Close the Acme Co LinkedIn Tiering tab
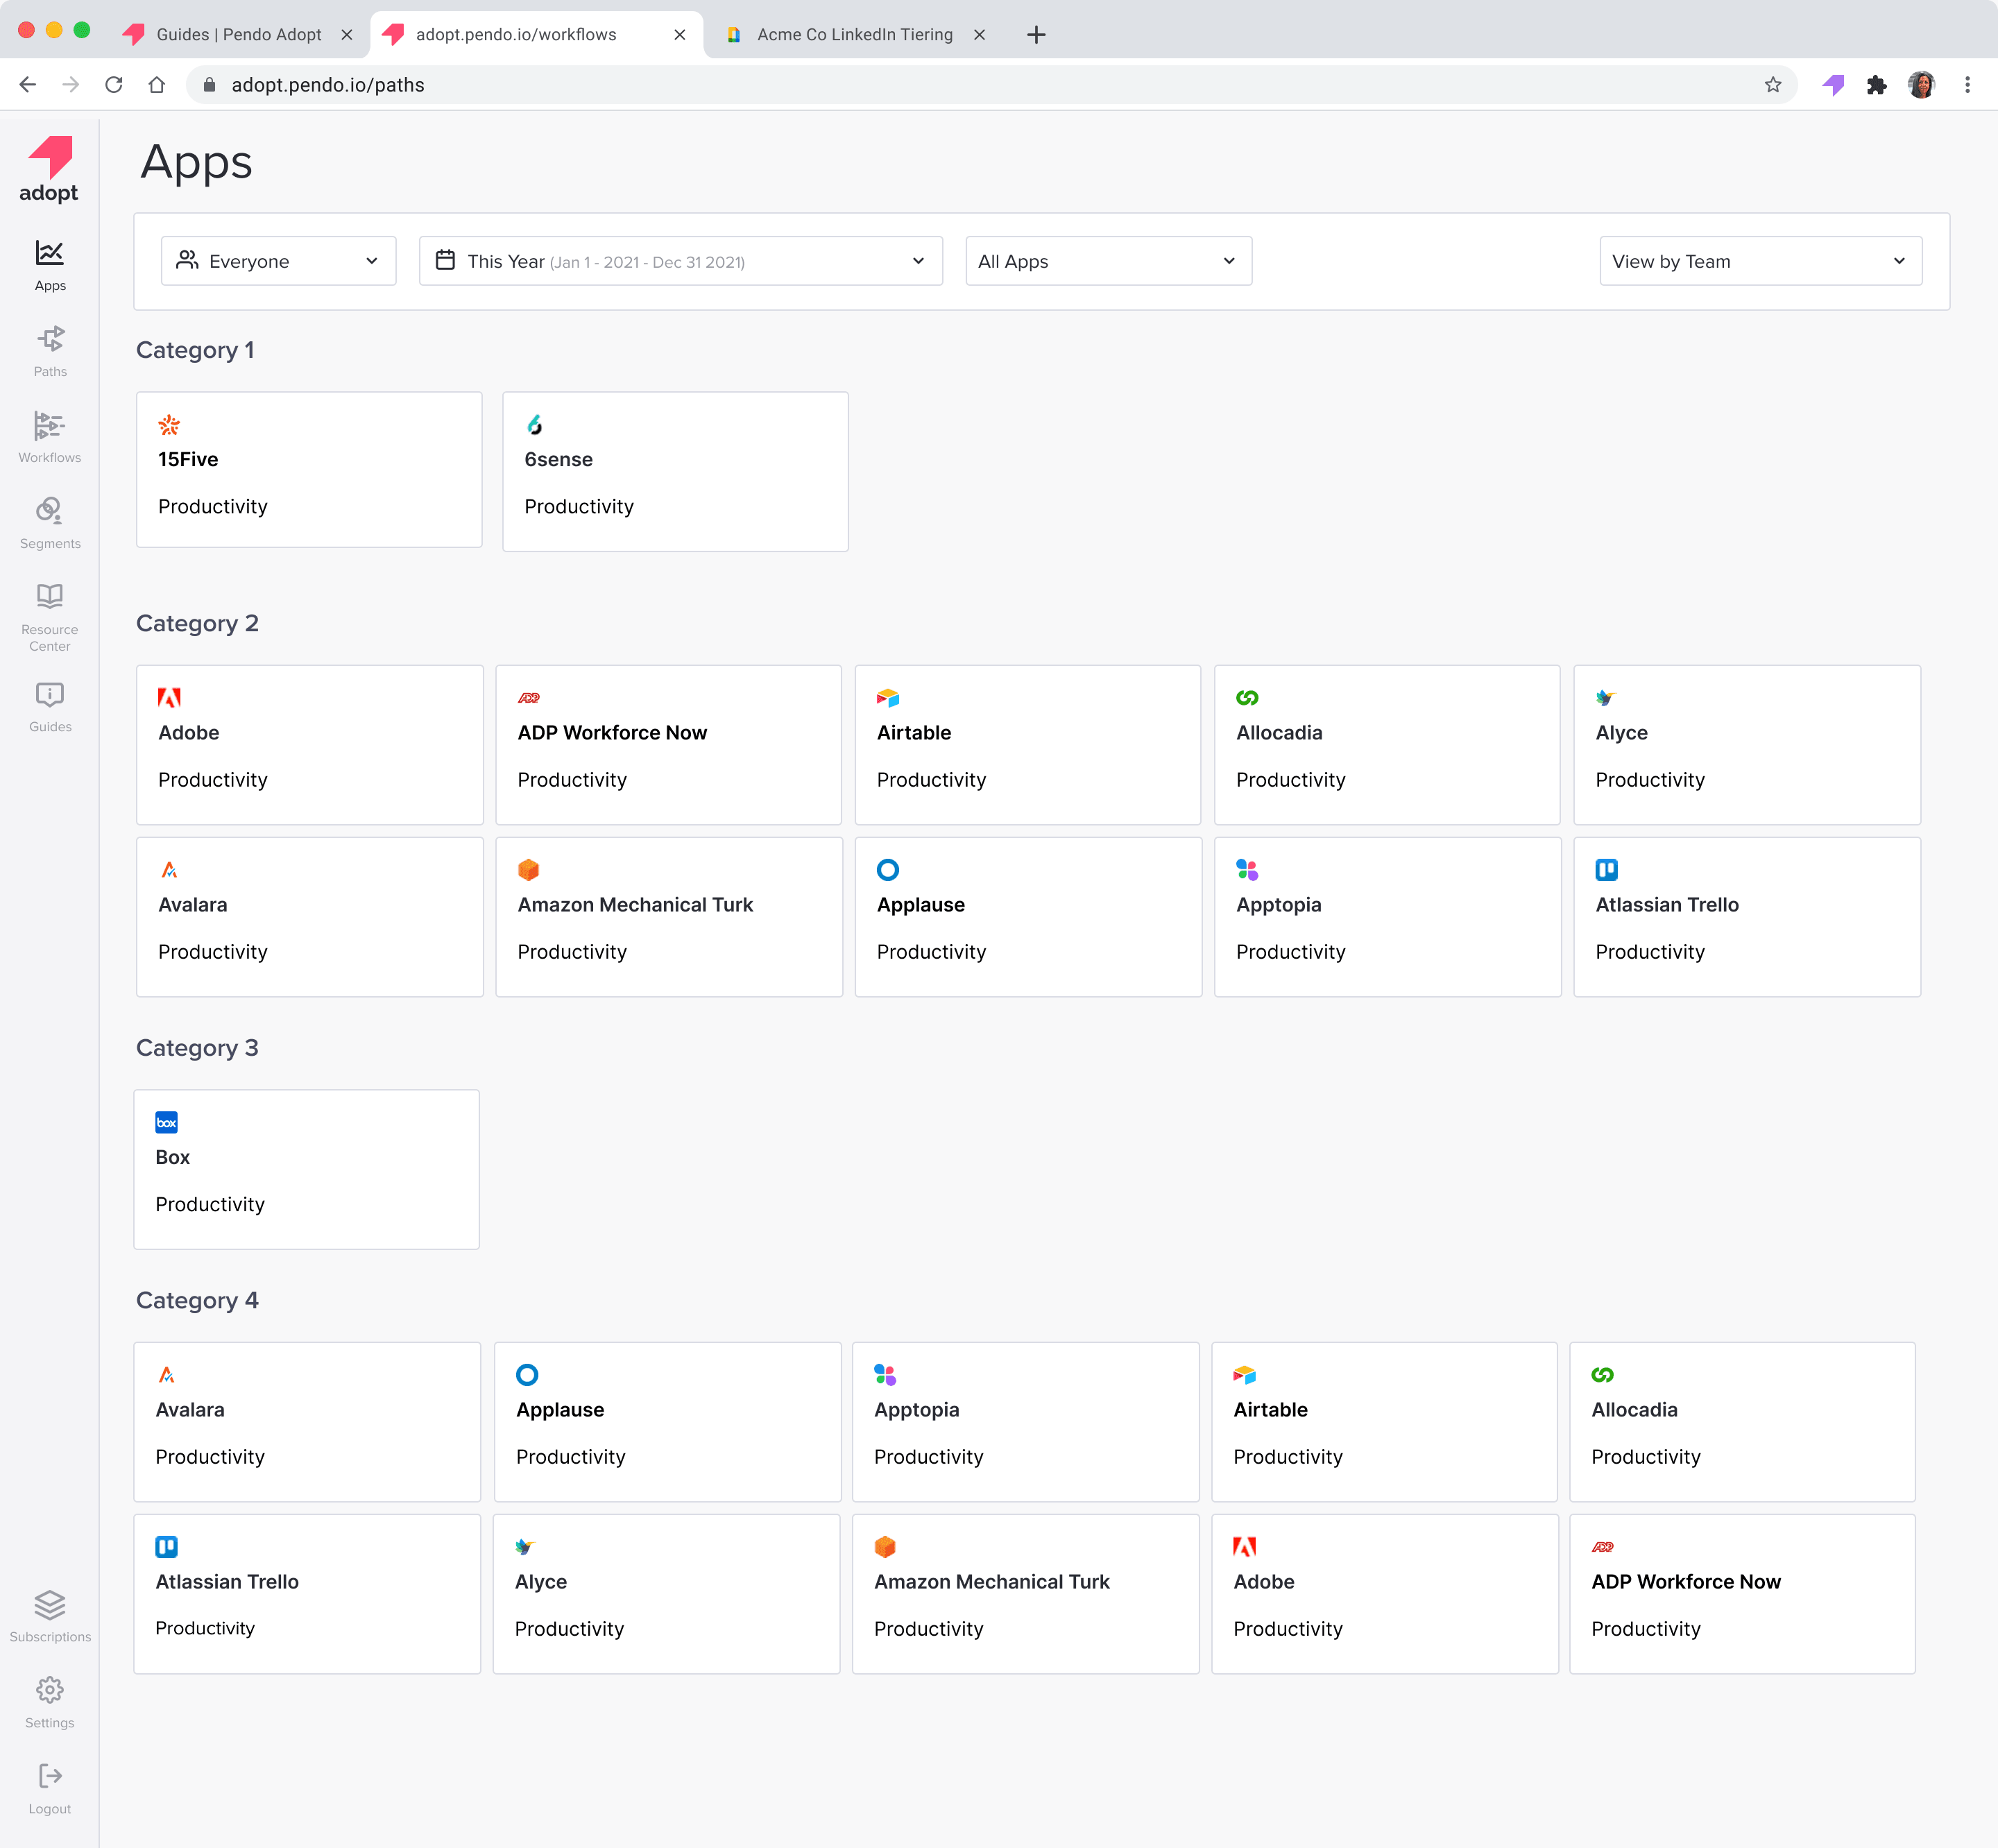The image size is (1998, 1848). (x=980, y=35)
